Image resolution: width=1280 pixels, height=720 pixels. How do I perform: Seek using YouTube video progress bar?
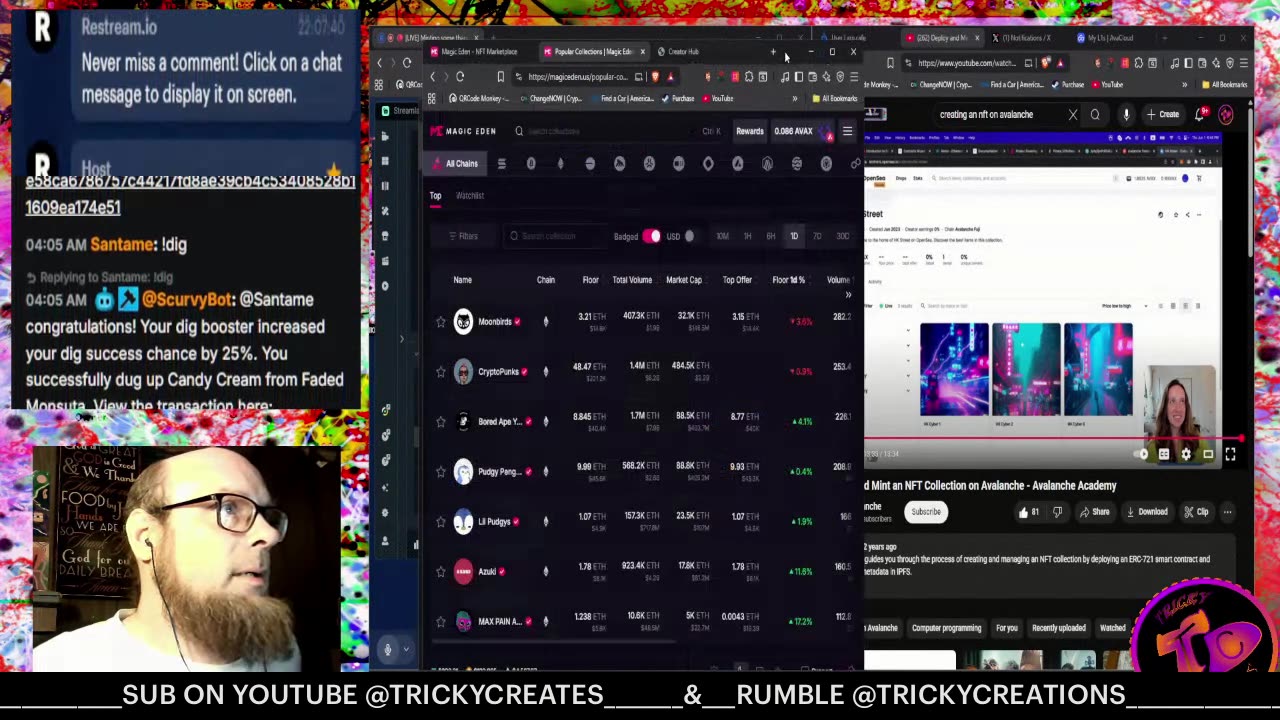pos(1054,438)
